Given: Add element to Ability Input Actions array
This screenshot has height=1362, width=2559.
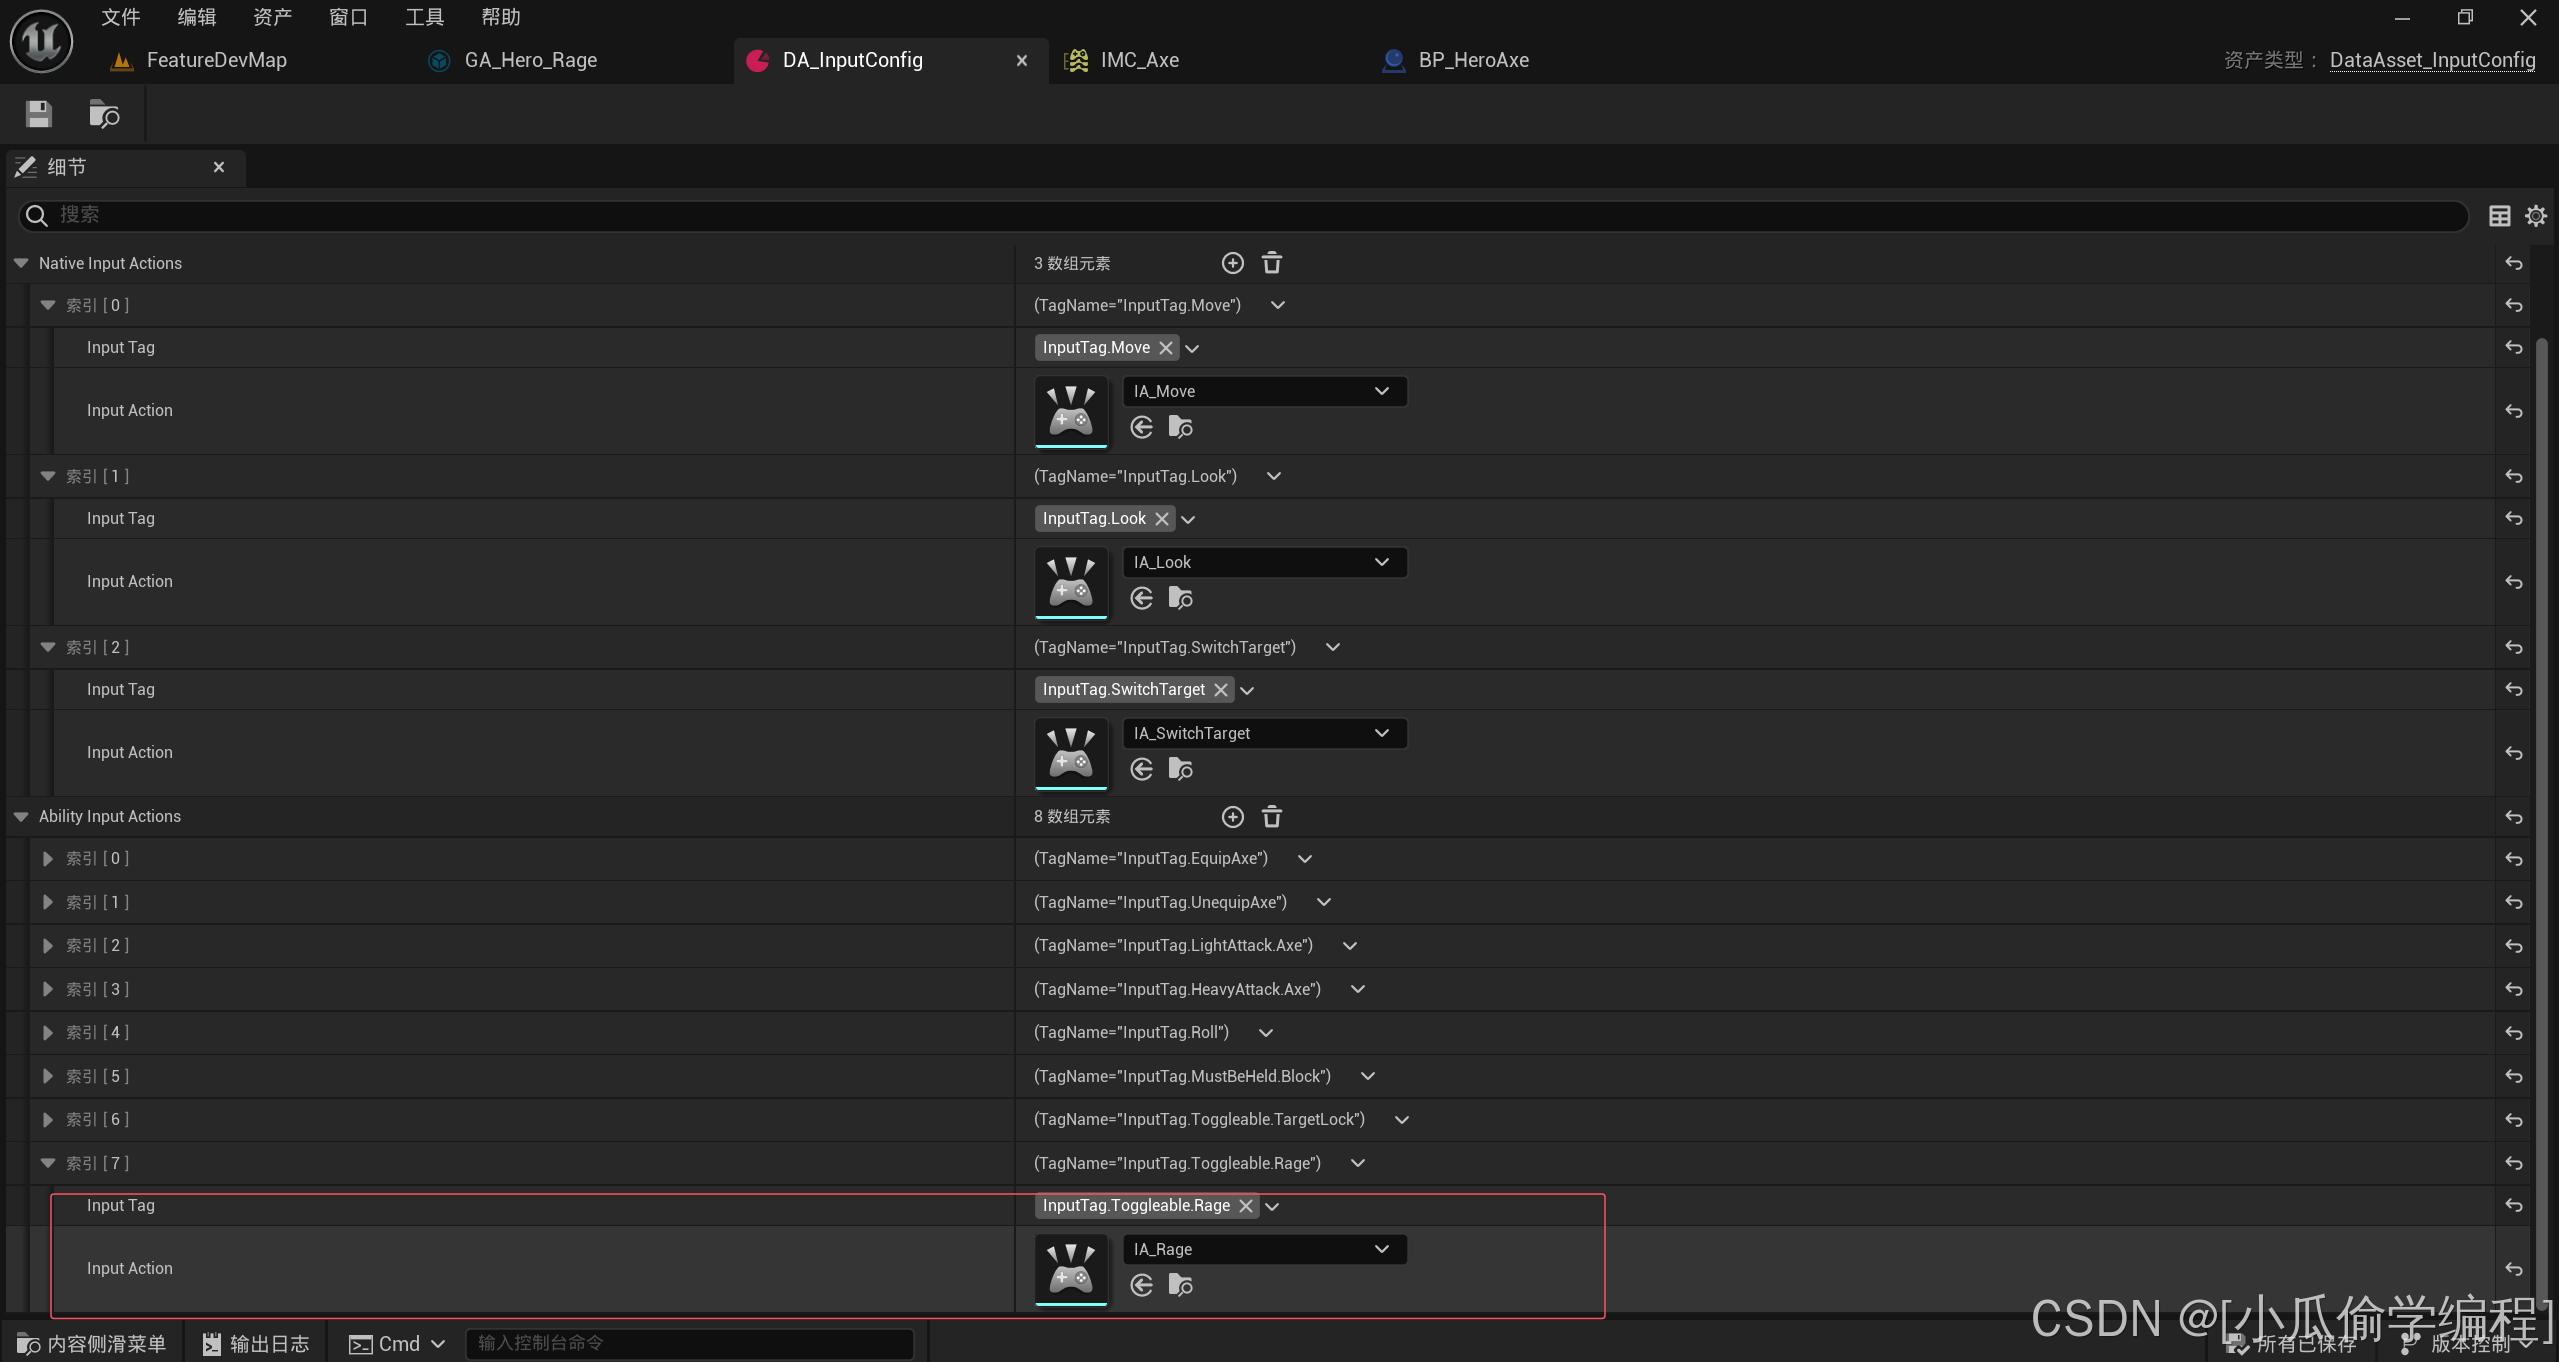Looking at the screenshot, I should point(1233,817).
